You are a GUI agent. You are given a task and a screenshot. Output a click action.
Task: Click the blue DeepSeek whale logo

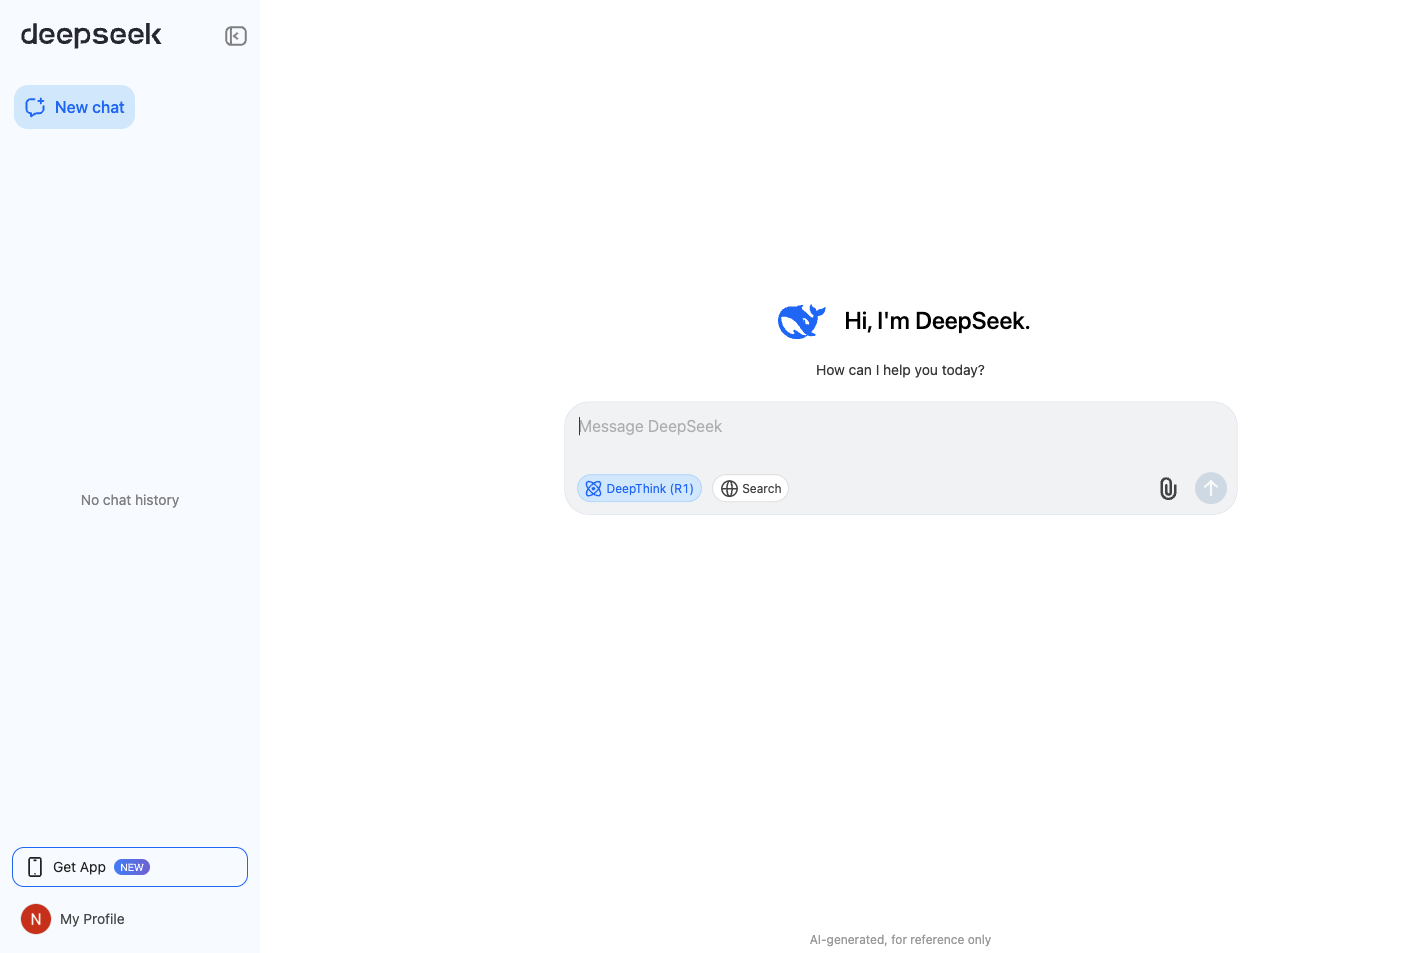pyautogui.click(x=802, y=321)
